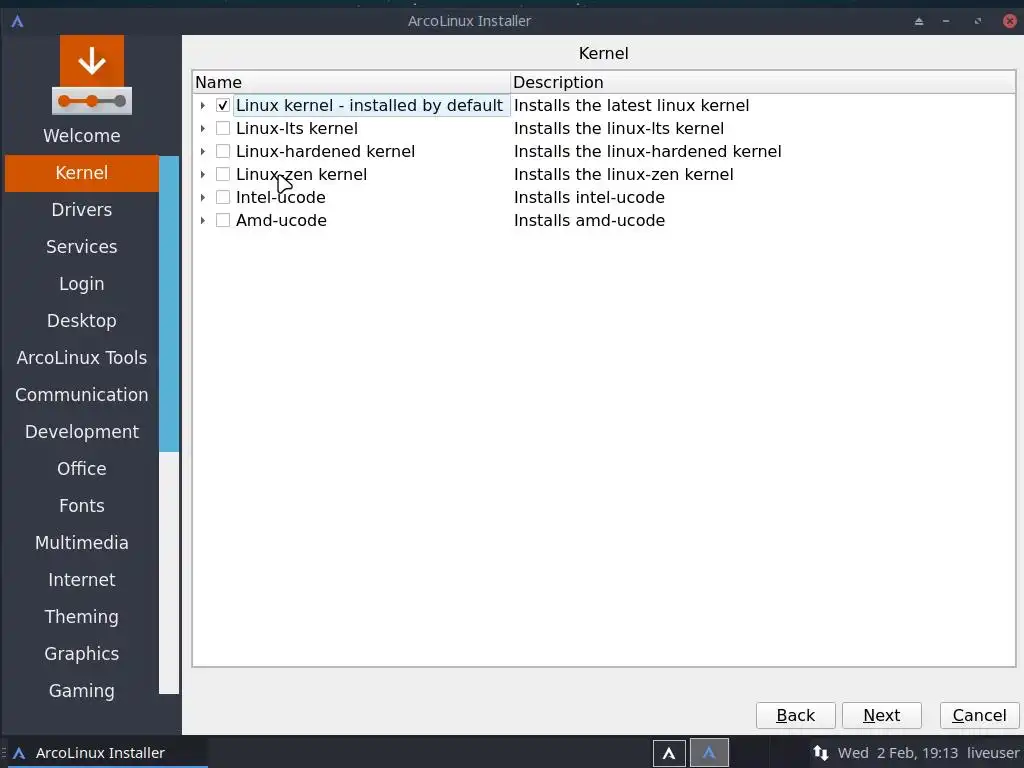Click the Back button
This screenshot has height=768, width=1024.
(x=795, y=716)
